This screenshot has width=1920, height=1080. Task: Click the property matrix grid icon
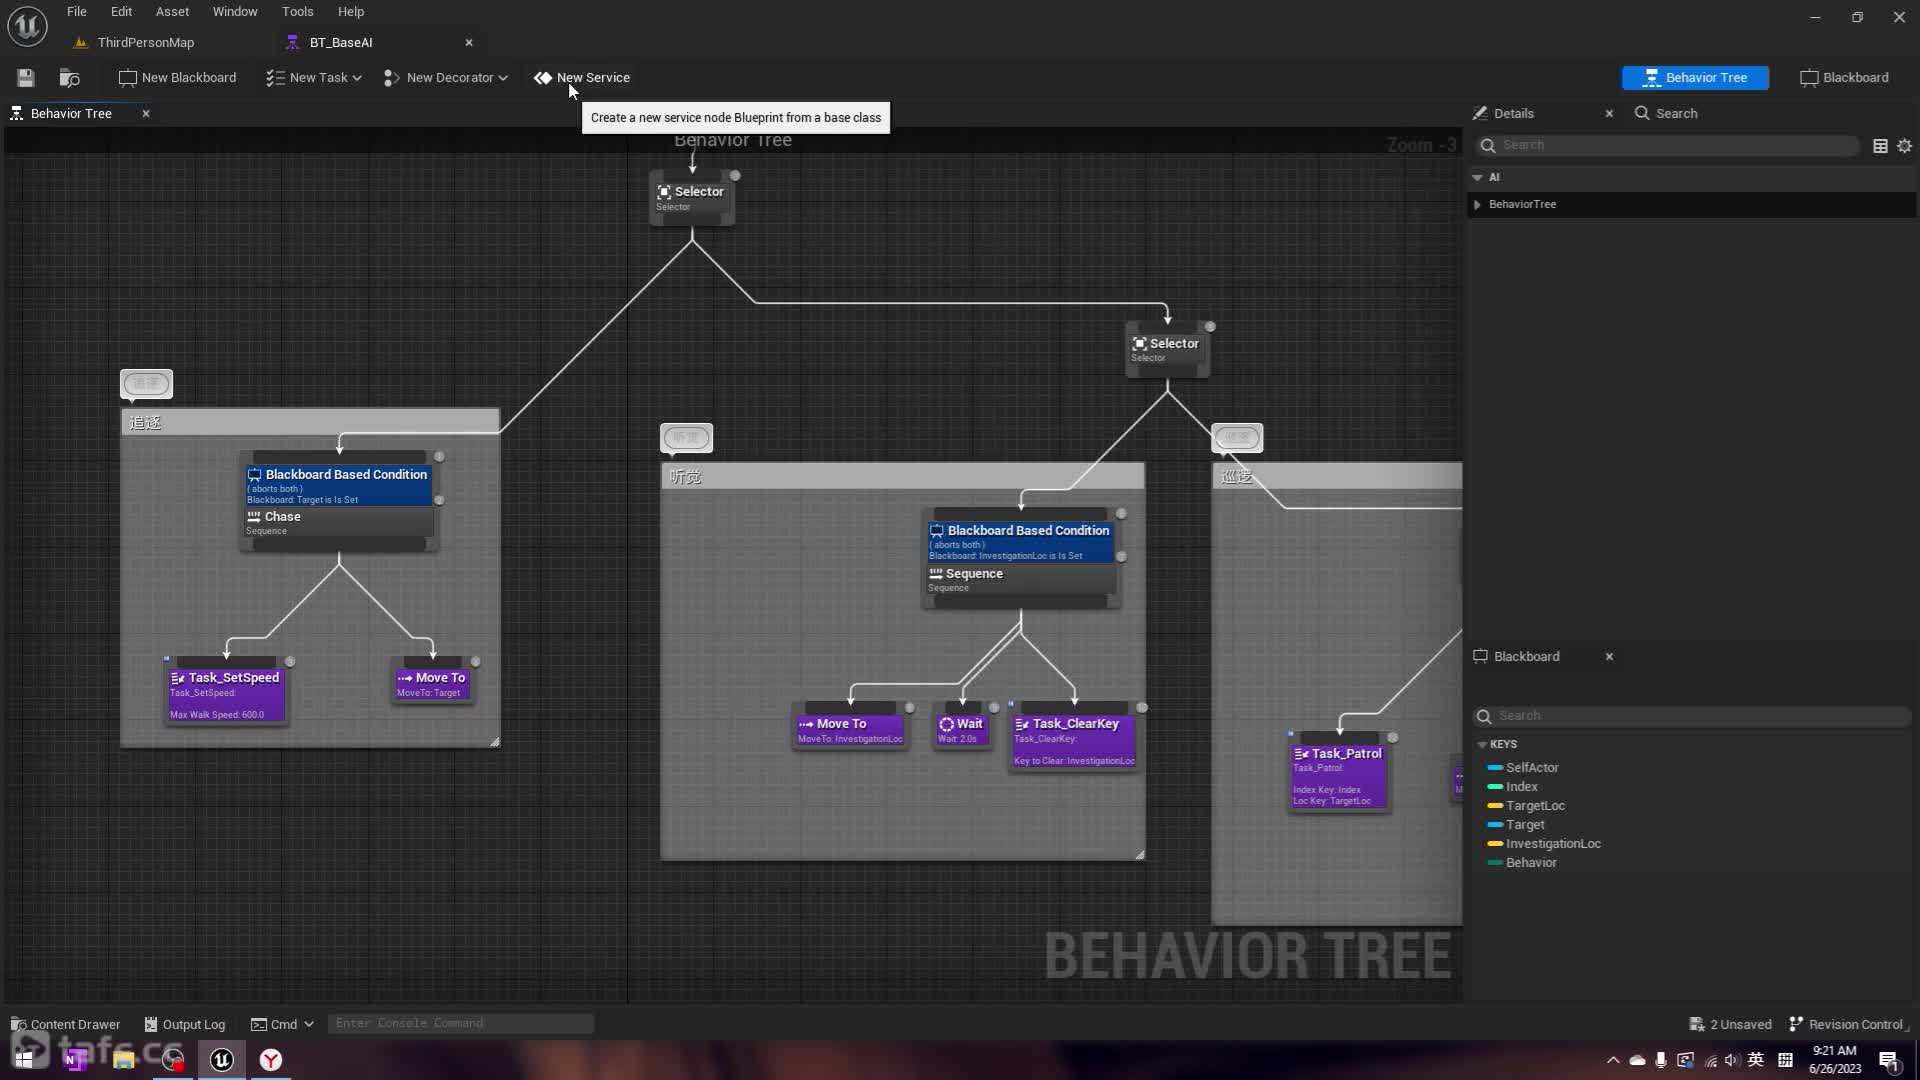click(1880, 146)
